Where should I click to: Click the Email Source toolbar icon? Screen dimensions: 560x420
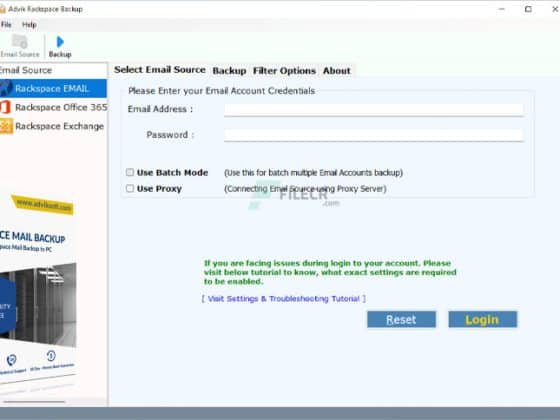(x=20, y=42)
